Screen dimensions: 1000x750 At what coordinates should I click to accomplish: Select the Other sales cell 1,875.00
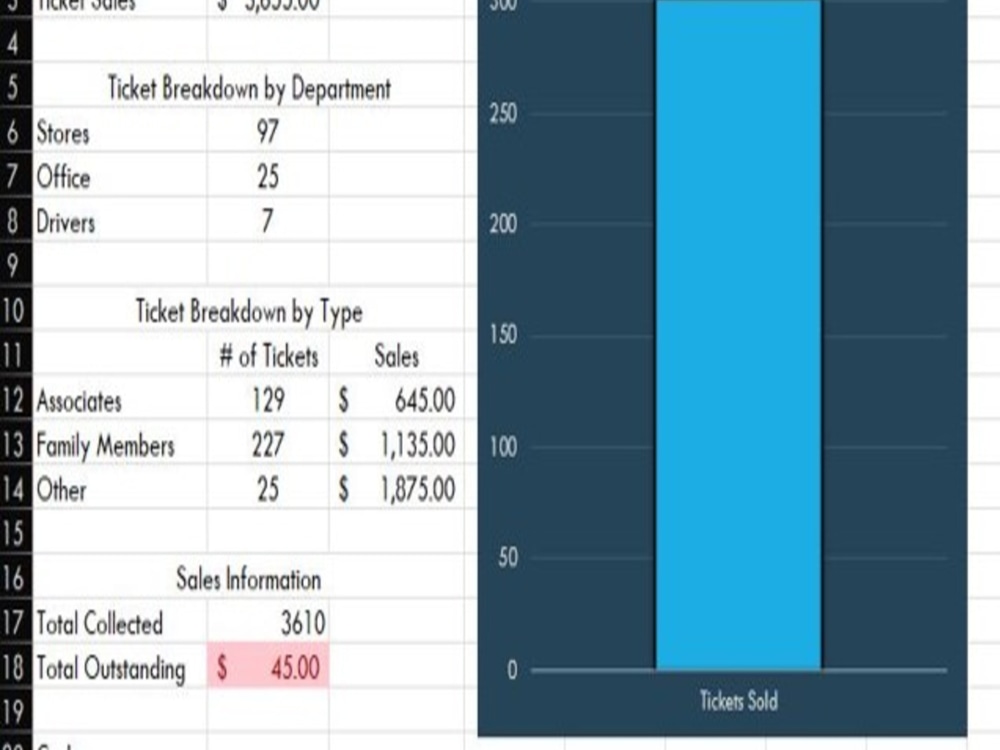coord(397,489)
